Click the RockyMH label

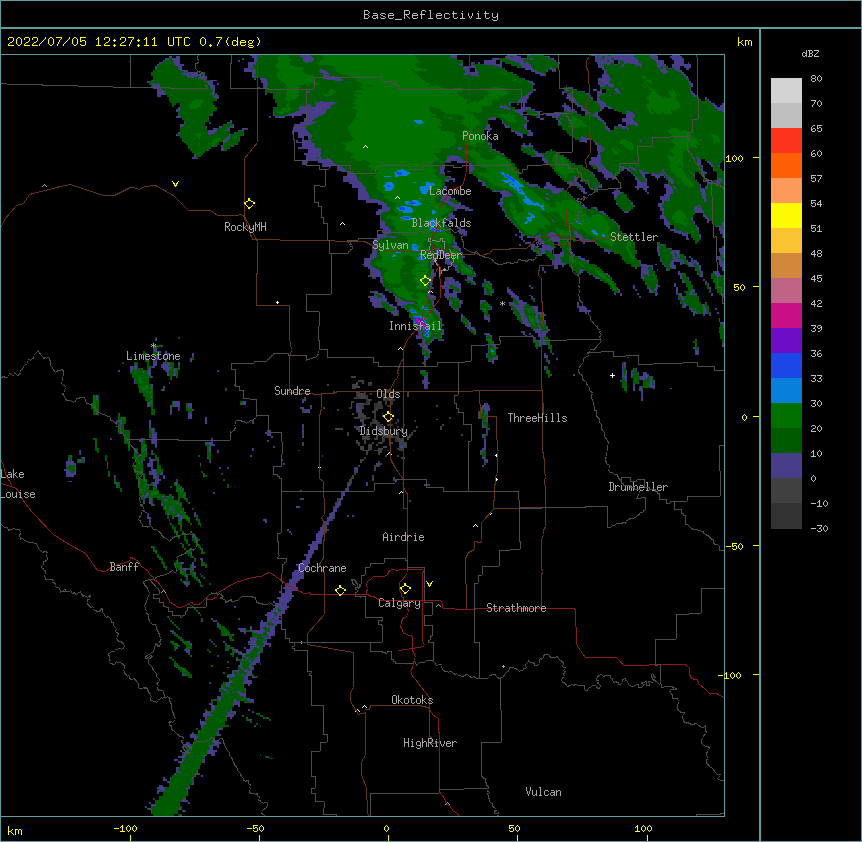pos(245,227)
